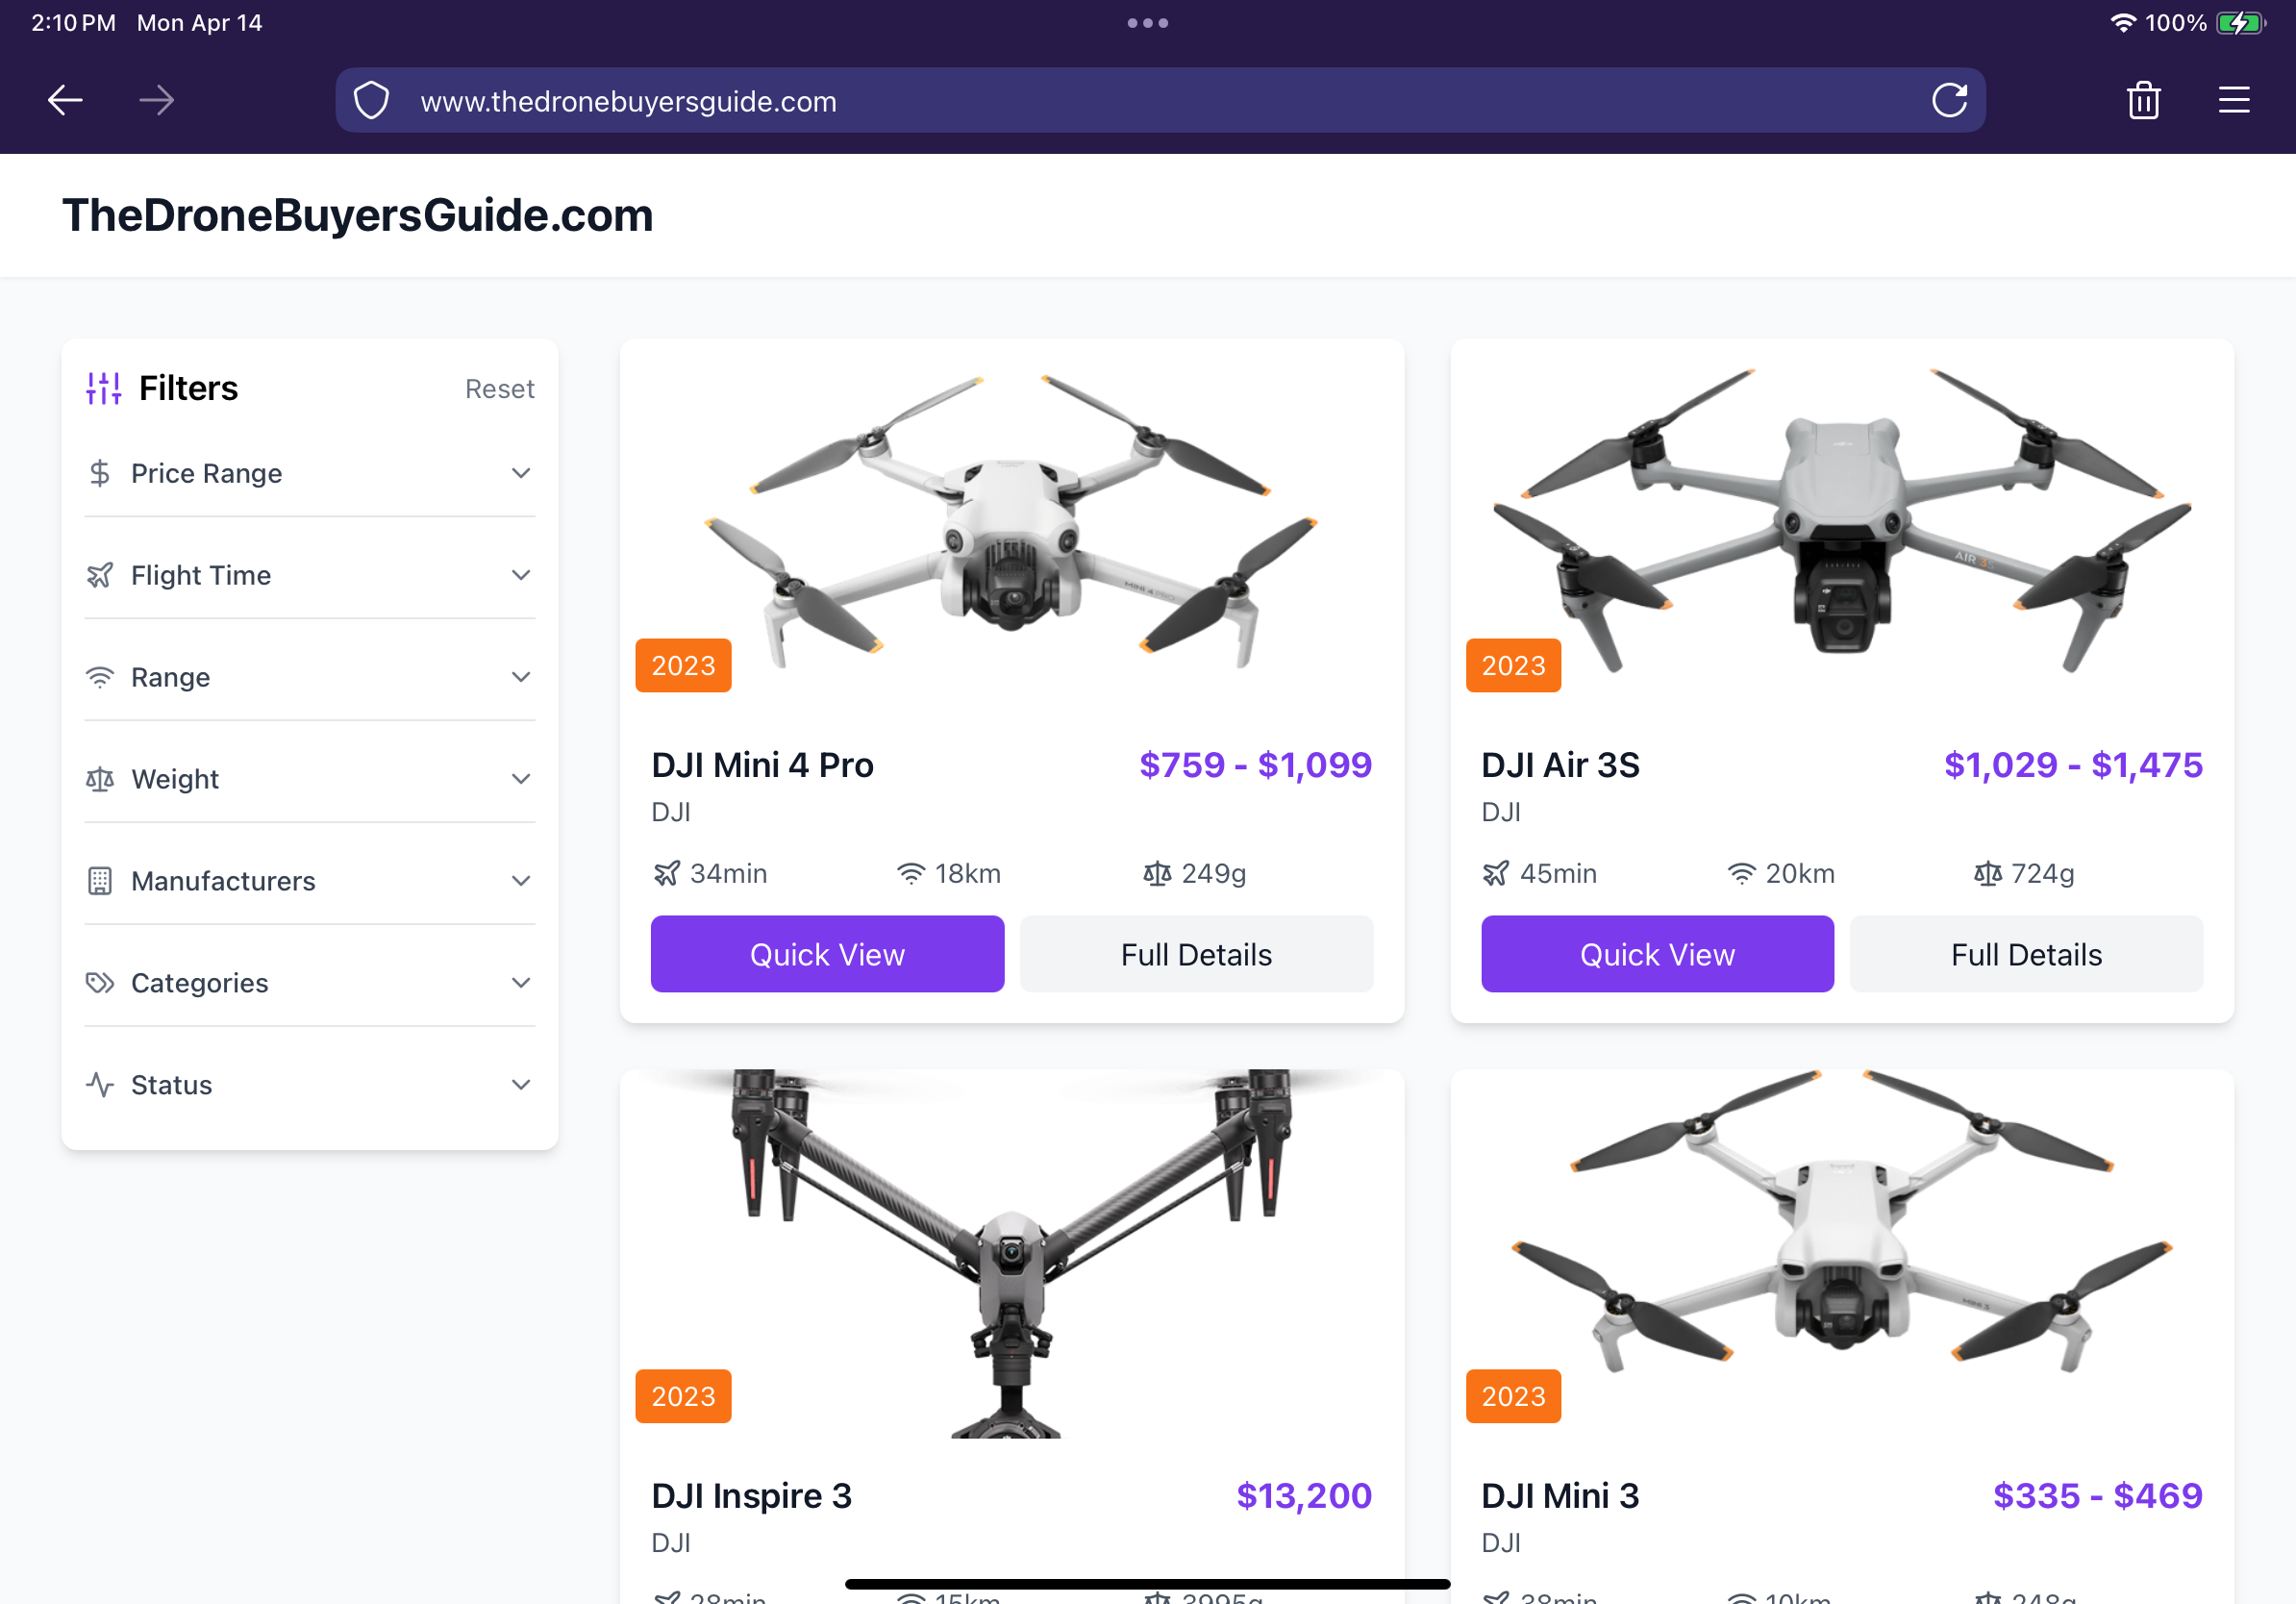The image size is (2296, 1604).
Task: Open the Categories filter section
Action: pyautogui.click(x=310, y=983)
